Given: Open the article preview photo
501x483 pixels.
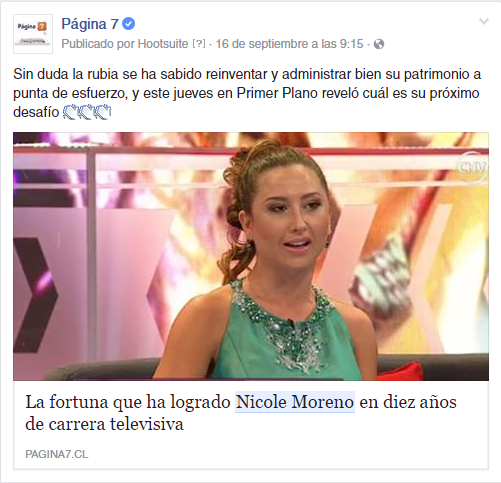Looking at the screenshot, I should point(251,256).
